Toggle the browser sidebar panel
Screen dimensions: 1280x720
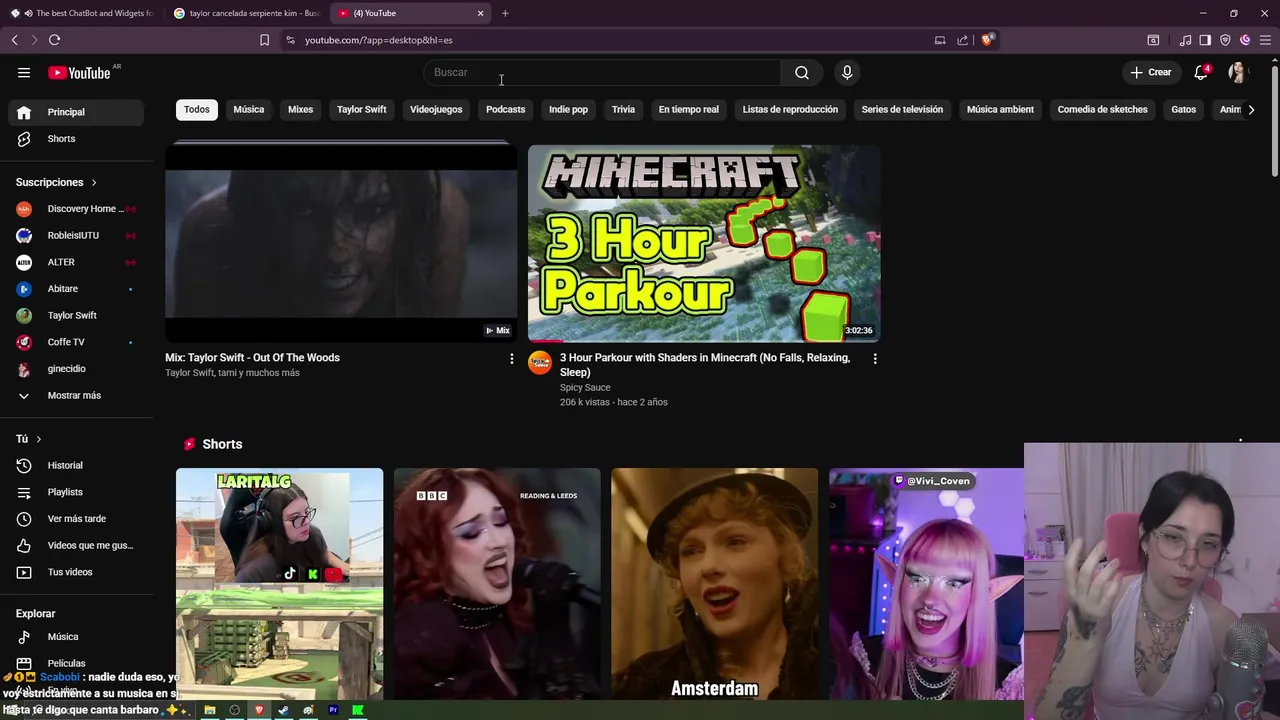(x=1205, y=40)
